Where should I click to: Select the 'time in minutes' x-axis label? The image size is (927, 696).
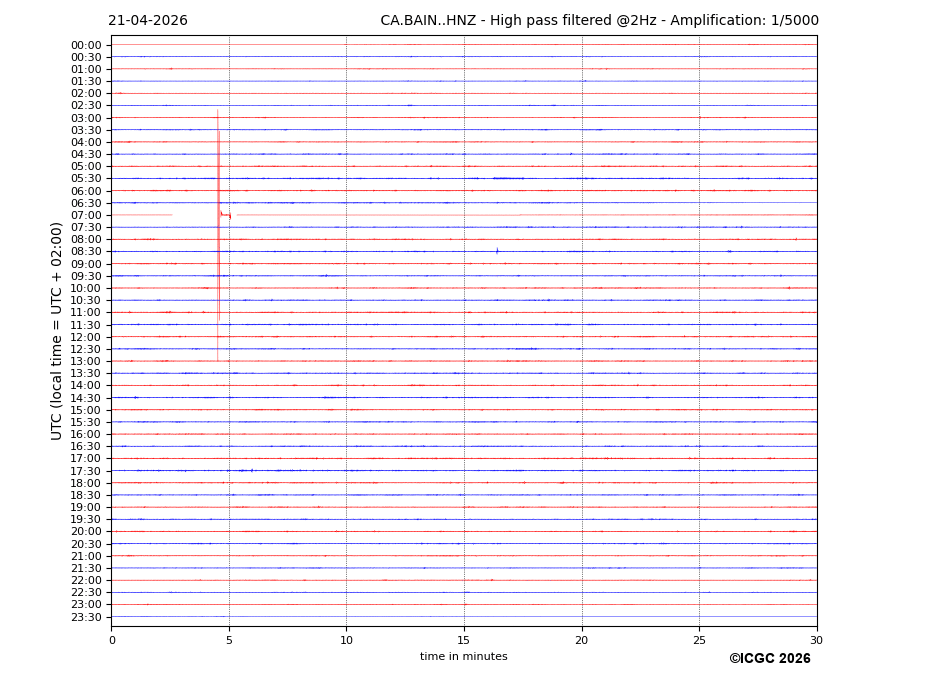[x=463, y=657]
